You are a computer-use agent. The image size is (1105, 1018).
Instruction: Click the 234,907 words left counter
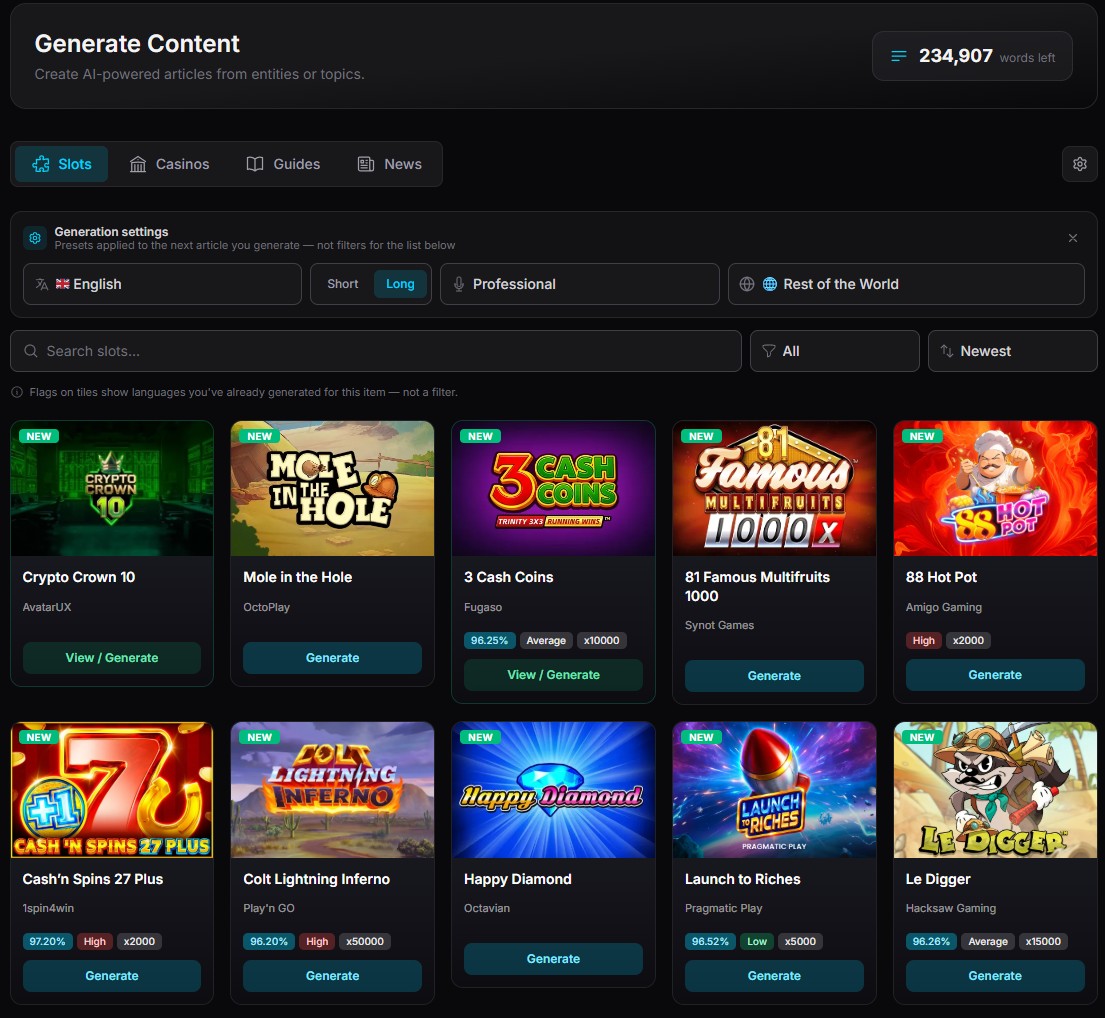972,56
